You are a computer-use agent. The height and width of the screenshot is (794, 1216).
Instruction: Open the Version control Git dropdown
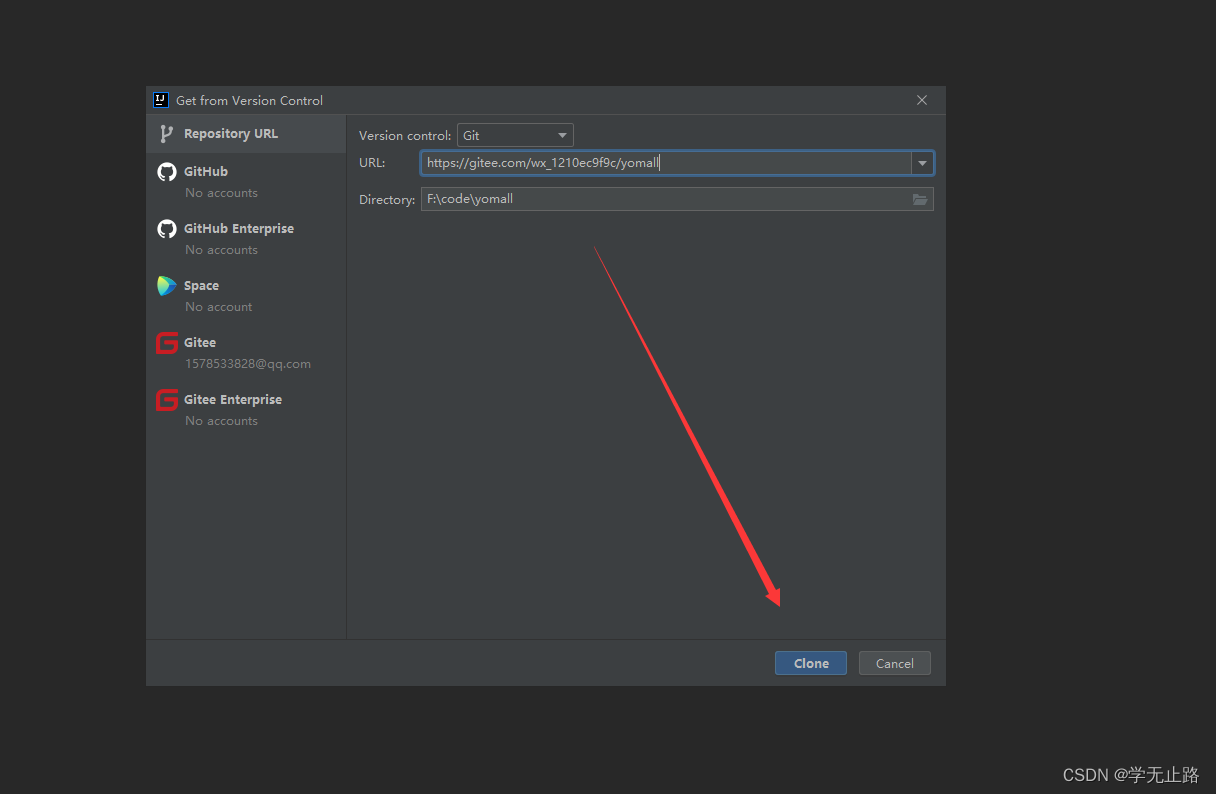(515, 135)
